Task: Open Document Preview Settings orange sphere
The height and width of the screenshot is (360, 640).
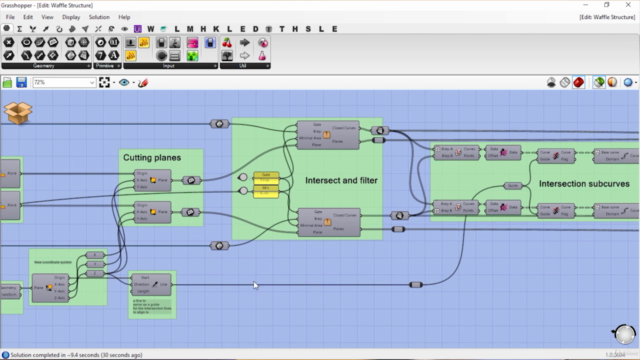Action: click(612, 82)
